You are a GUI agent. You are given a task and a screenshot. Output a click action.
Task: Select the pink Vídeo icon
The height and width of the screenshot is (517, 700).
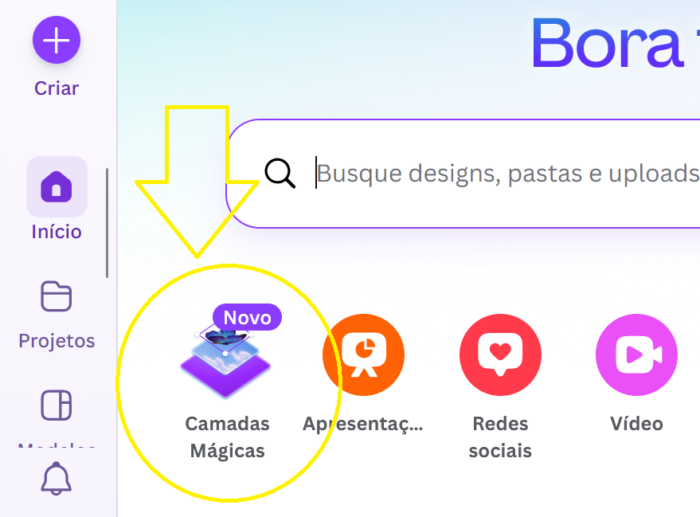pyautogui.click(x=637, y=355)
